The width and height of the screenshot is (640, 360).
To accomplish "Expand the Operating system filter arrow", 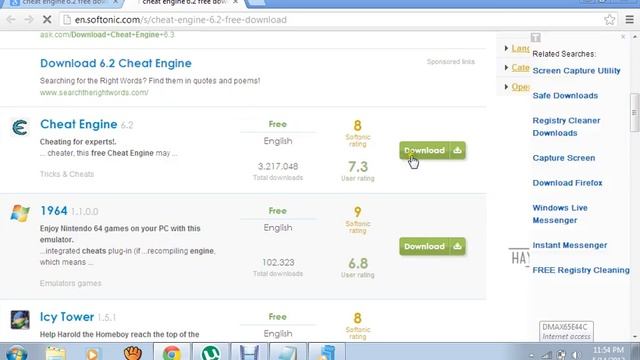I will [x=506, y=87].
